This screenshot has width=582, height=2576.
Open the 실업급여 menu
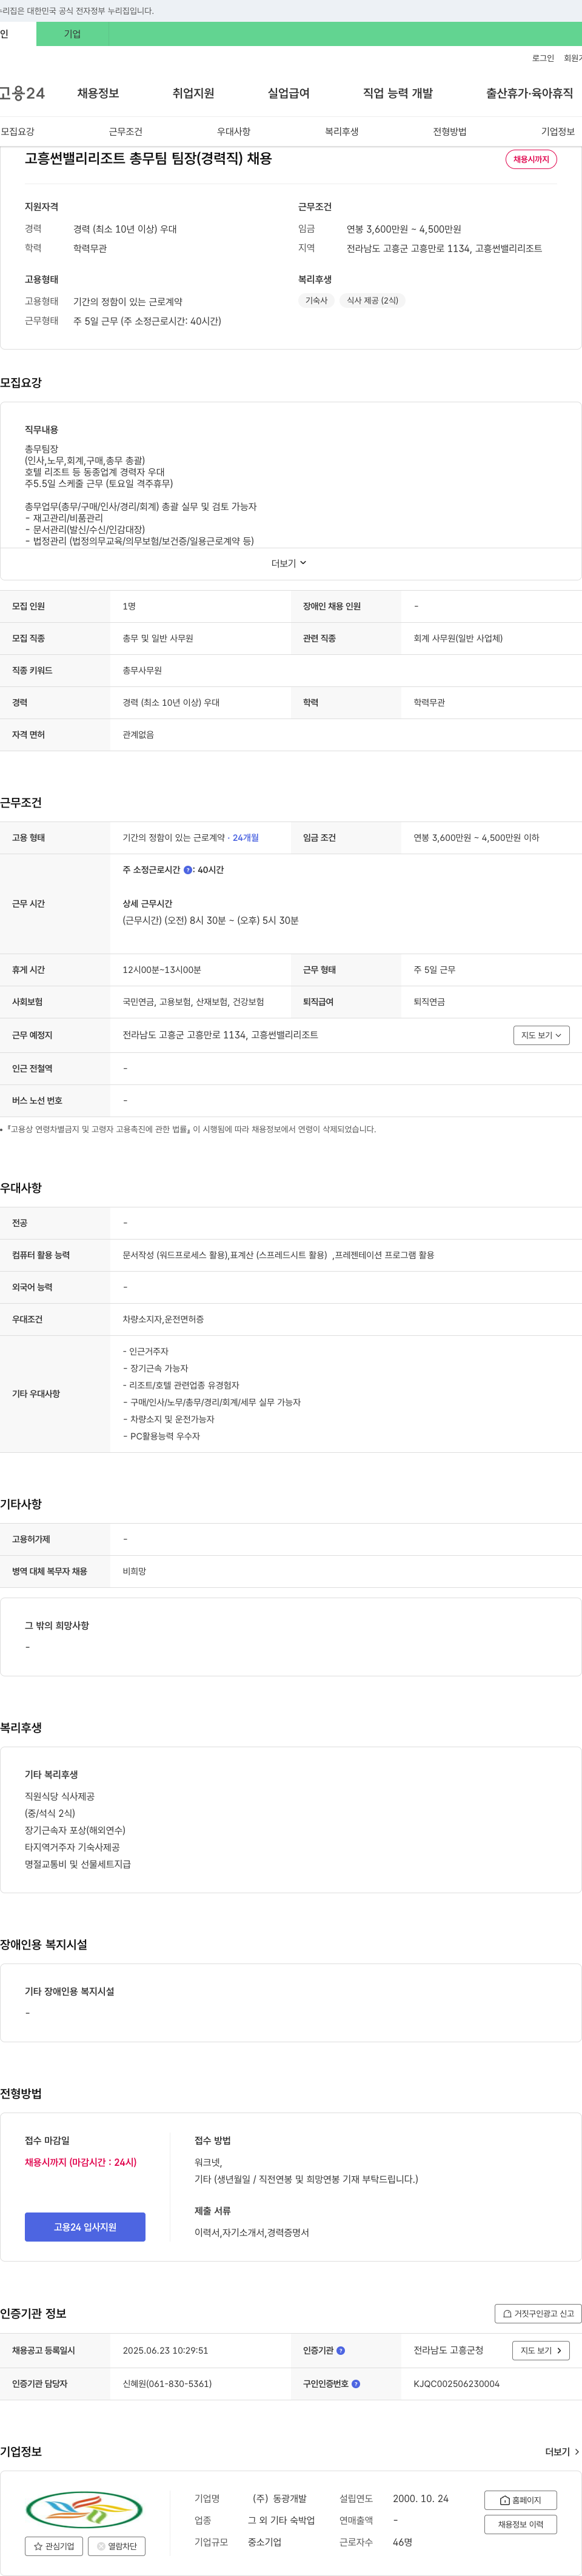pyautogui.click(x=288, y=93)
